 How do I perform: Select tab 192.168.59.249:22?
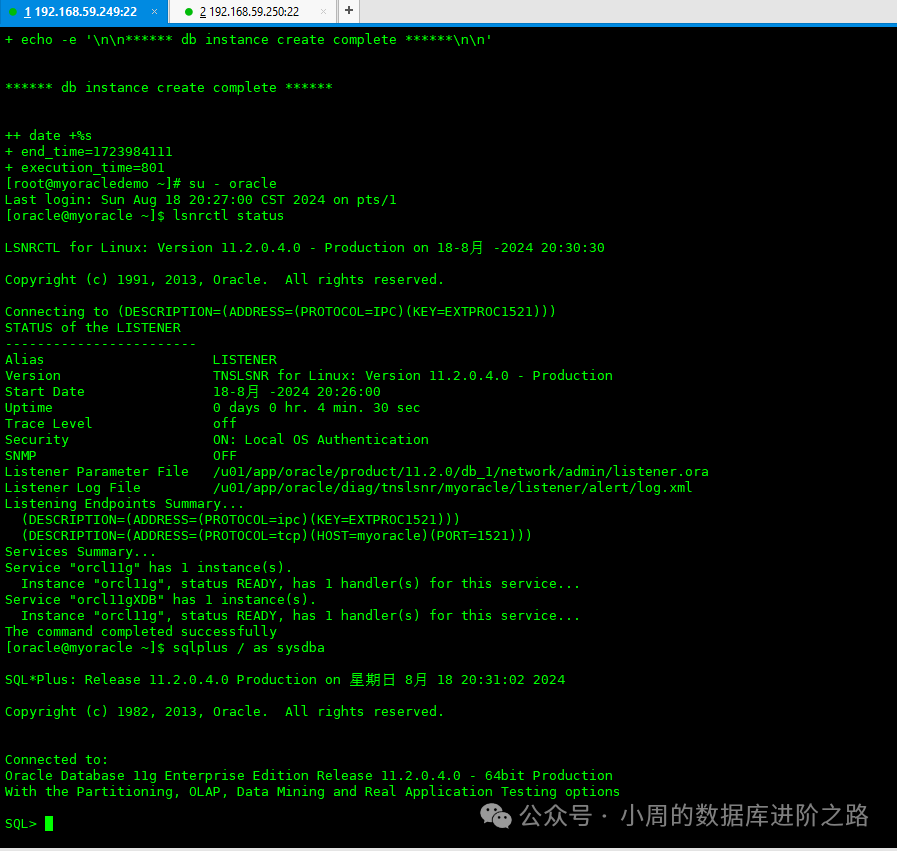click(85, 11)
